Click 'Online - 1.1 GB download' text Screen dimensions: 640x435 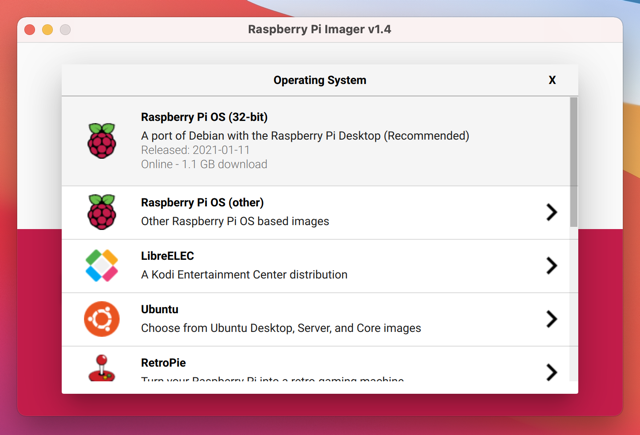pos(204,164)
